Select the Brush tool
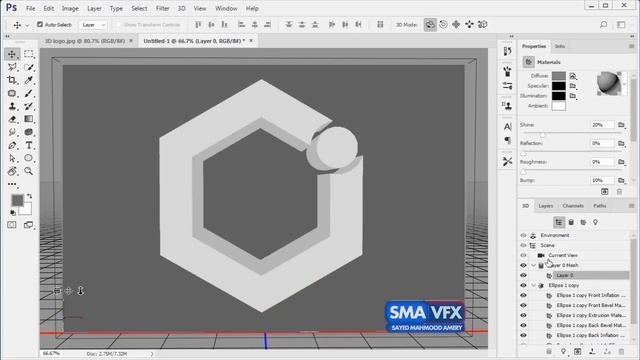 (29, 93)
